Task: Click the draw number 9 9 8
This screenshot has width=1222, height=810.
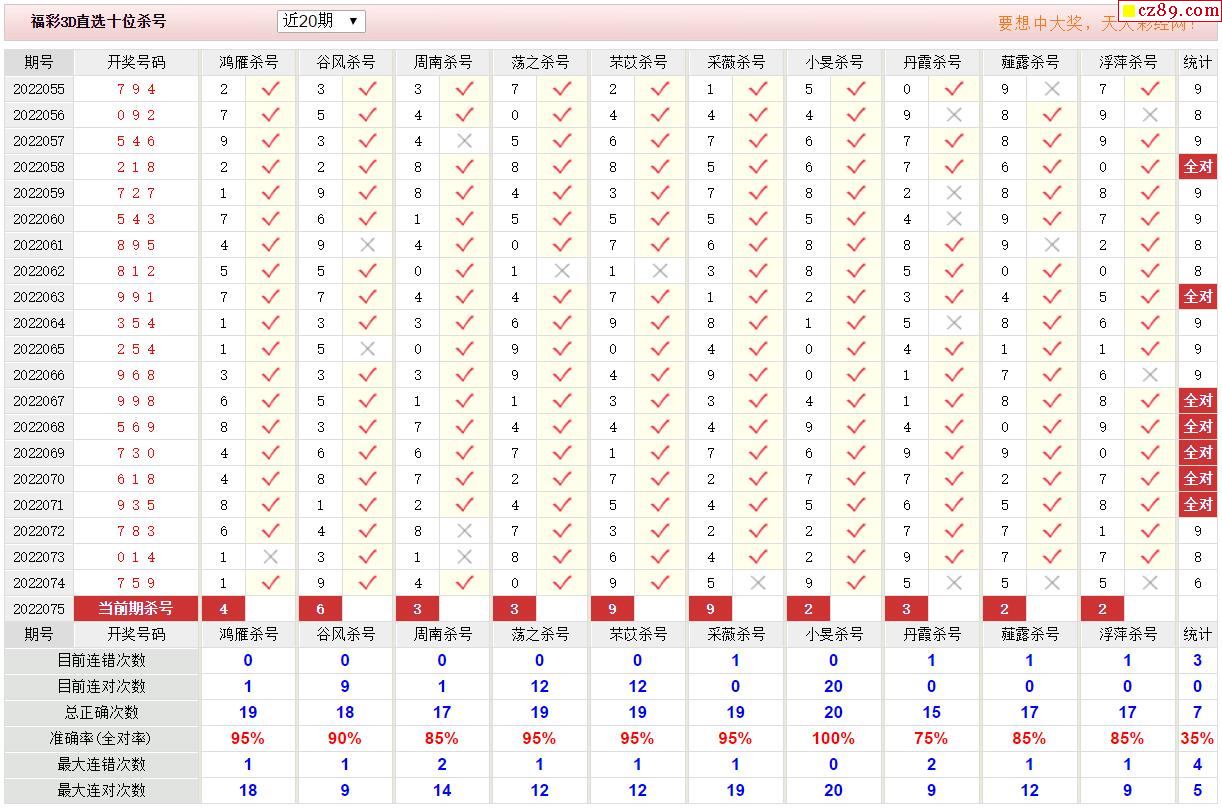Action: pyautogui.click(x=136, y=401)
